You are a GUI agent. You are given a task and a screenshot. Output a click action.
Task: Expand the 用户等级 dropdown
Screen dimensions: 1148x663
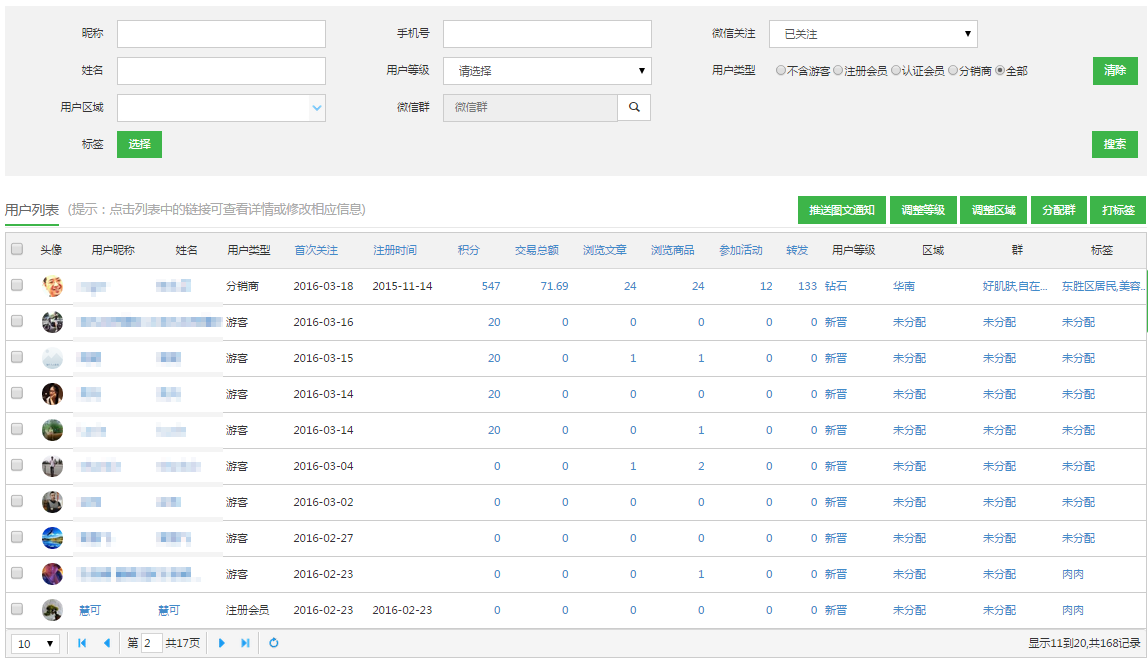click(547, 71)
